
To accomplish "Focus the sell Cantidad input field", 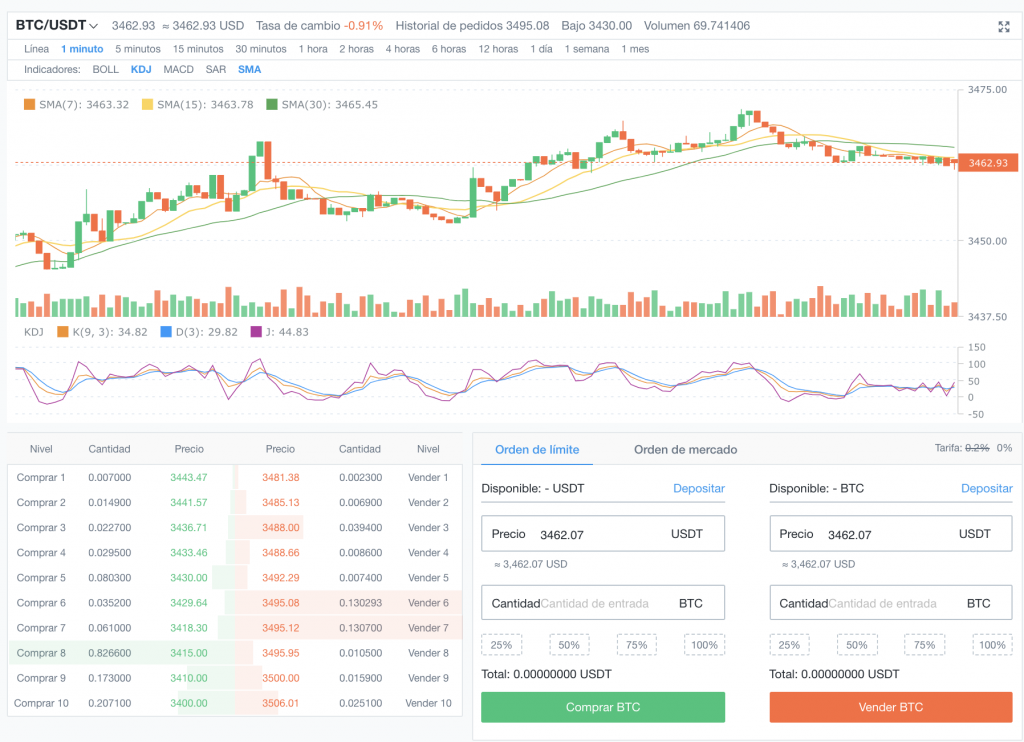I will click(891, 603).
